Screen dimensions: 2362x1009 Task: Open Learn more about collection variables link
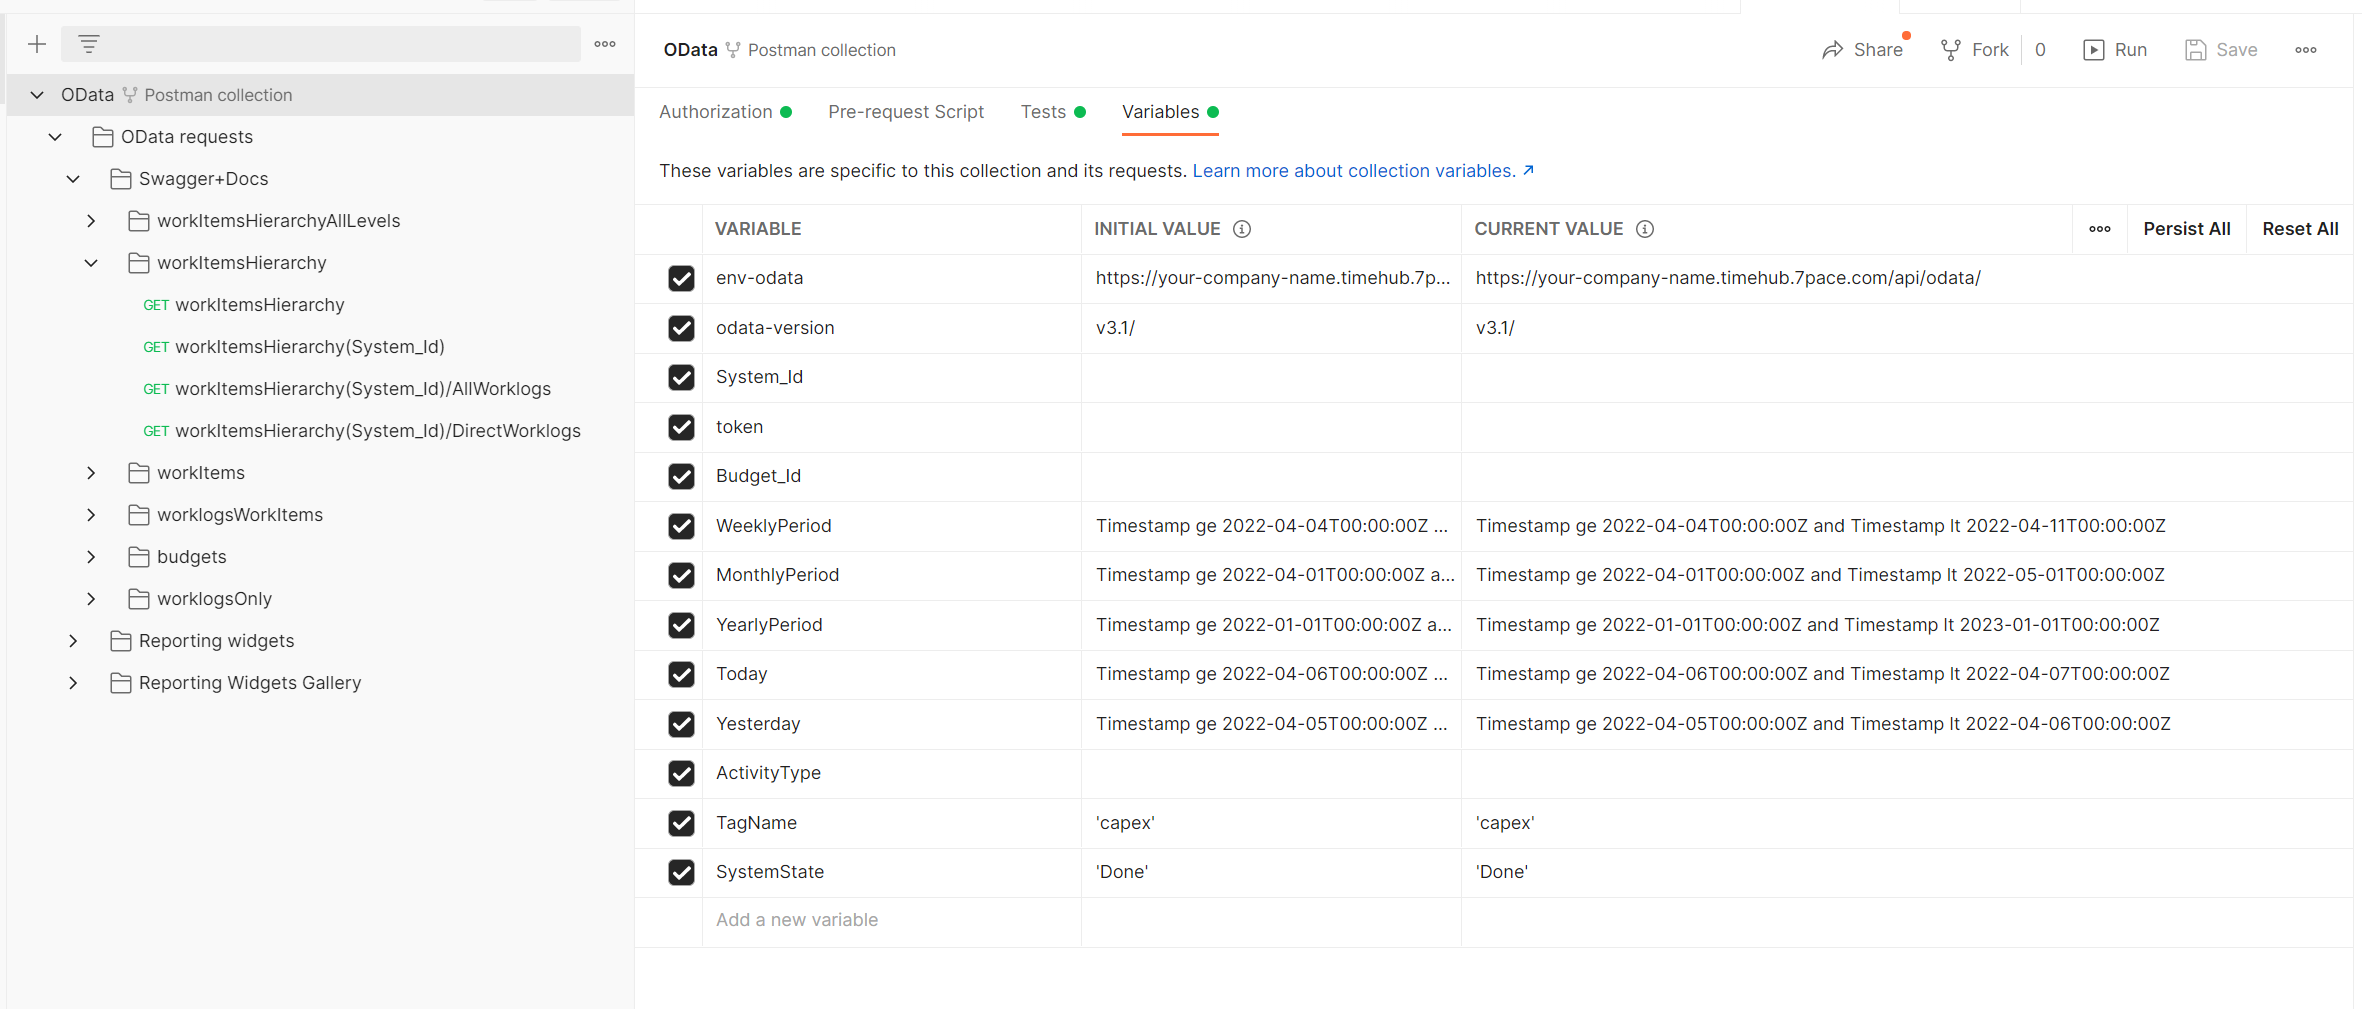click(1363, 171)
